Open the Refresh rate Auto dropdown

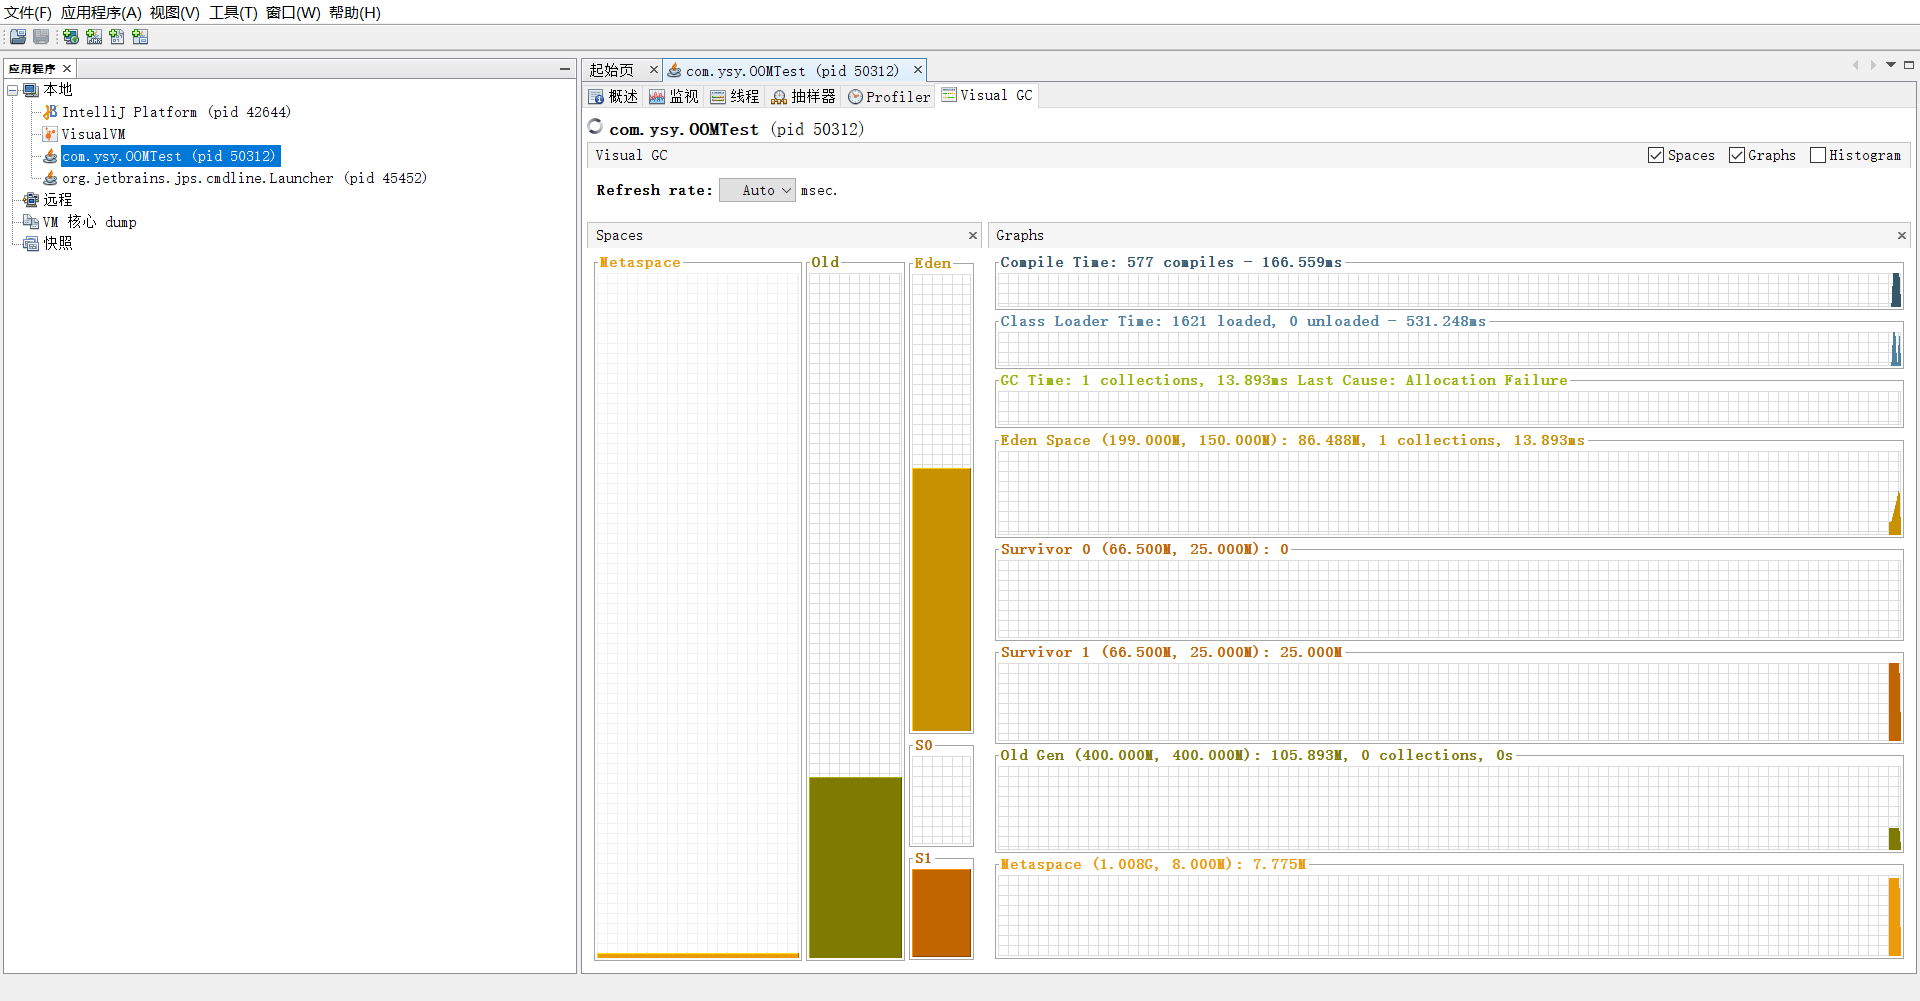coord(757,190)
